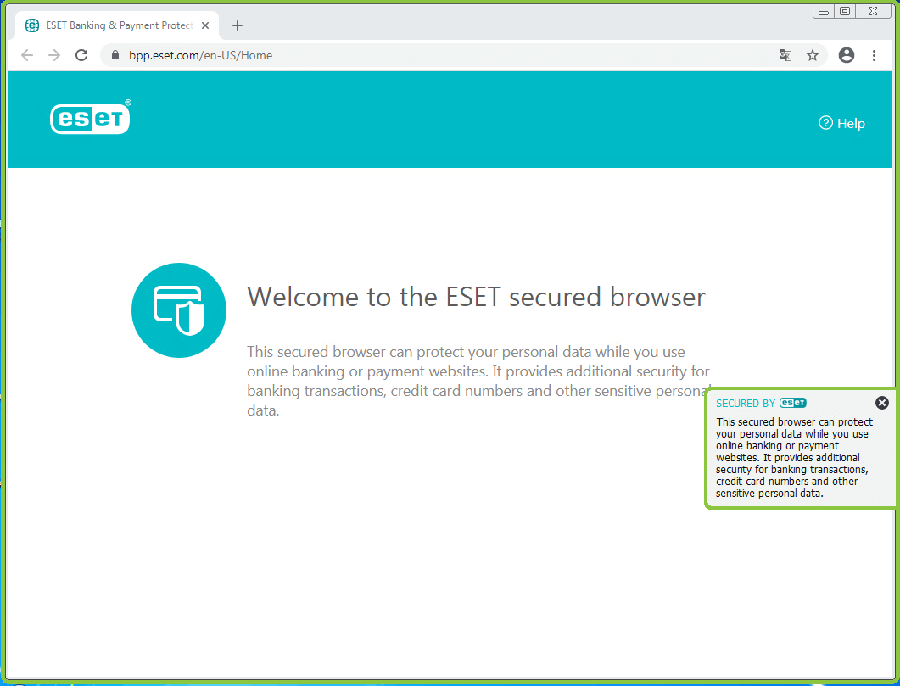Screen dimensions: 900x686
Task: Click the forward navigation arrow
Action: tap(53, 56)
